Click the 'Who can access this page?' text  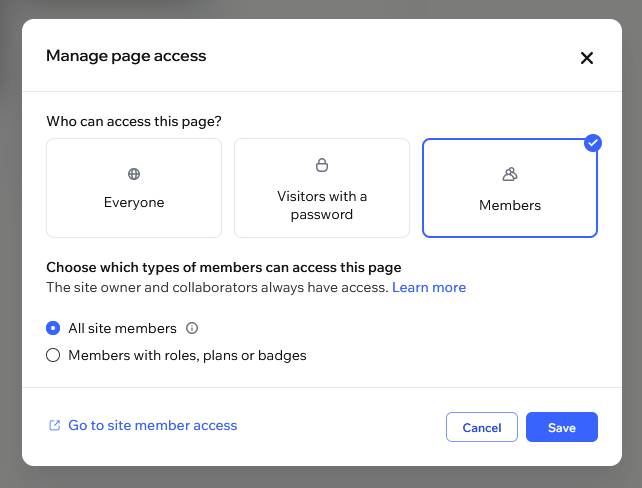[134, 122]
